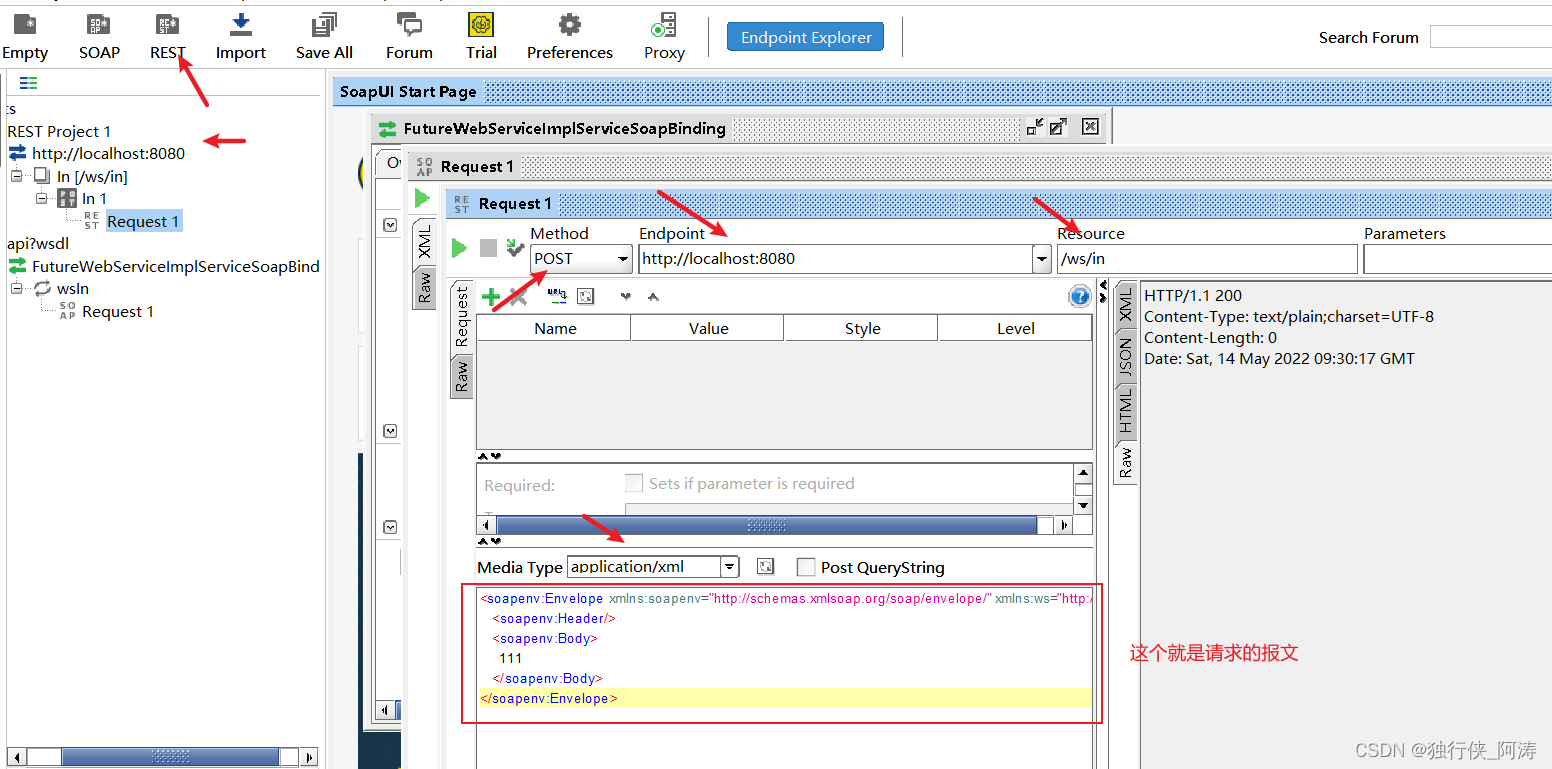
Task: Check the Sets if parameter is required box
Action: (x=635, y=483)
